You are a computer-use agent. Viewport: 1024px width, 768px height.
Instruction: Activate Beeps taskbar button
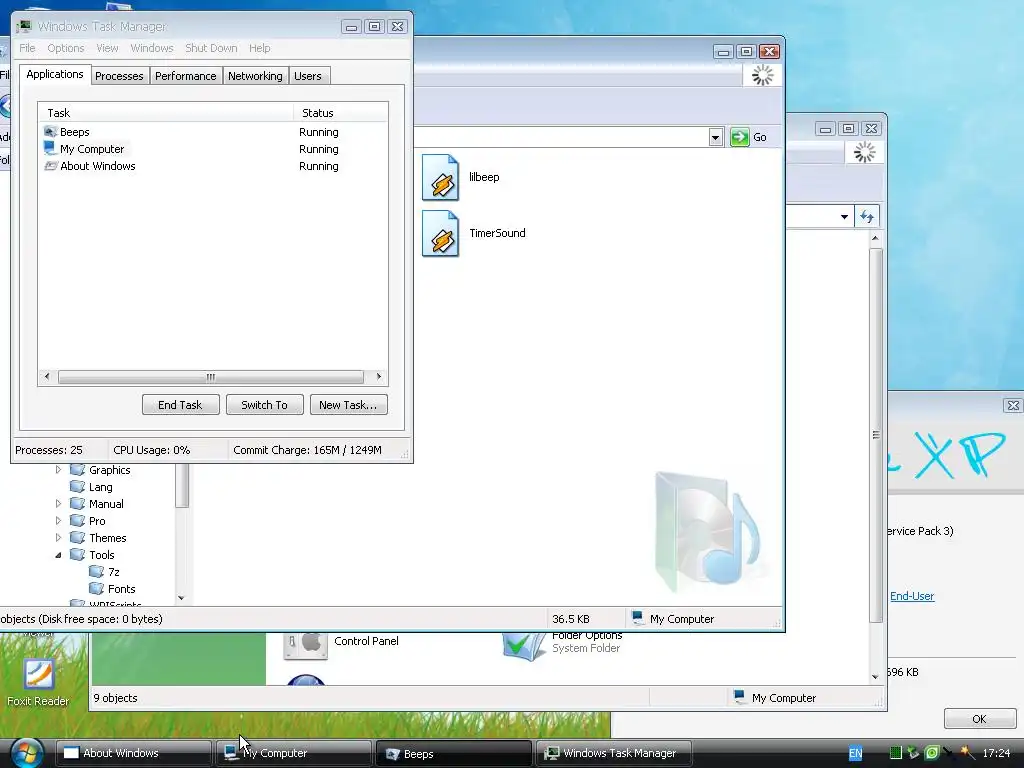[454, 754]
